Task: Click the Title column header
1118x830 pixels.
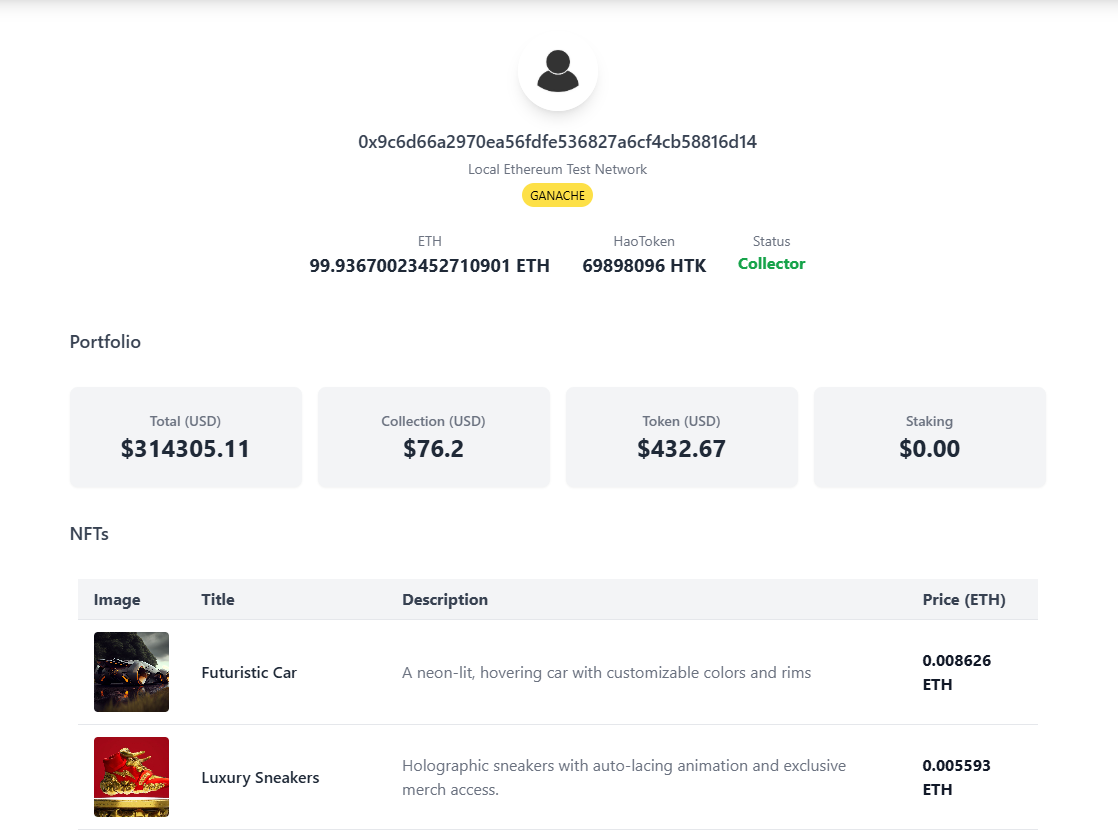Action: coord(218,599)
